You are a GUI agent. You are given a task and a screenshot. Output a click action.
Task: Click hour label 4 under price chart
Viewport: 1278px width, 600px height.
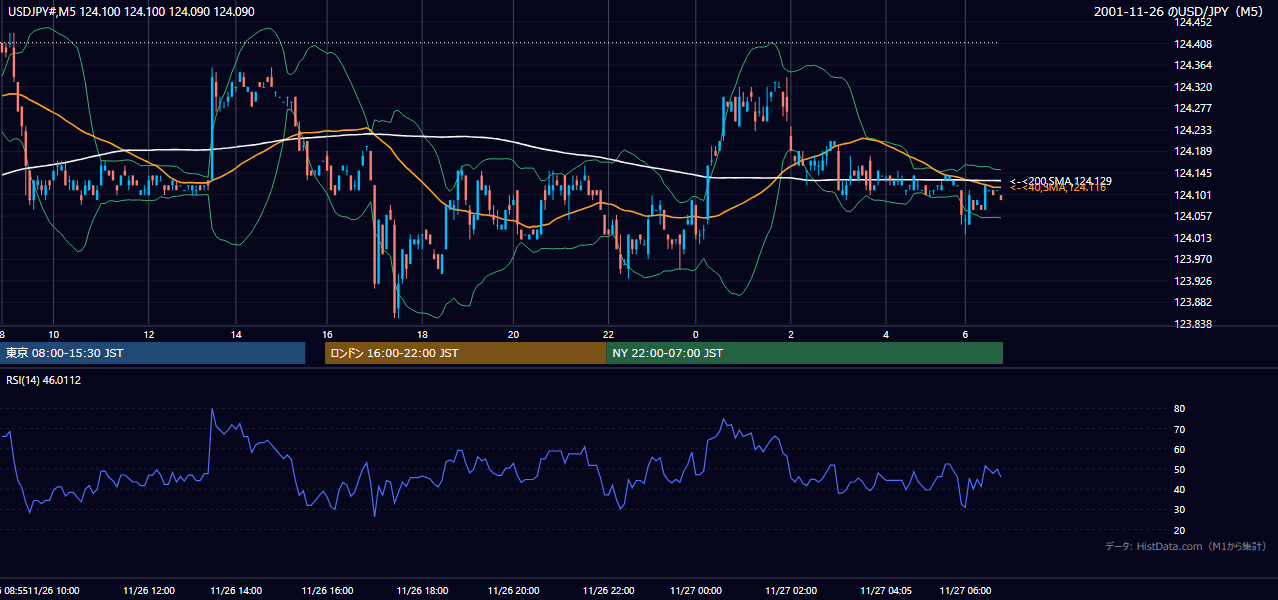click(886, 334)
